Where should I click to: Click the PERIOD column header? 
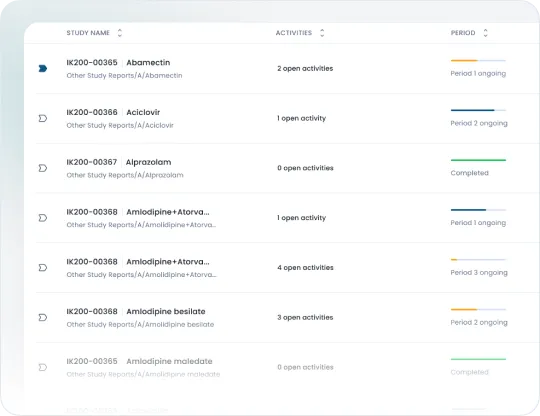463,33
